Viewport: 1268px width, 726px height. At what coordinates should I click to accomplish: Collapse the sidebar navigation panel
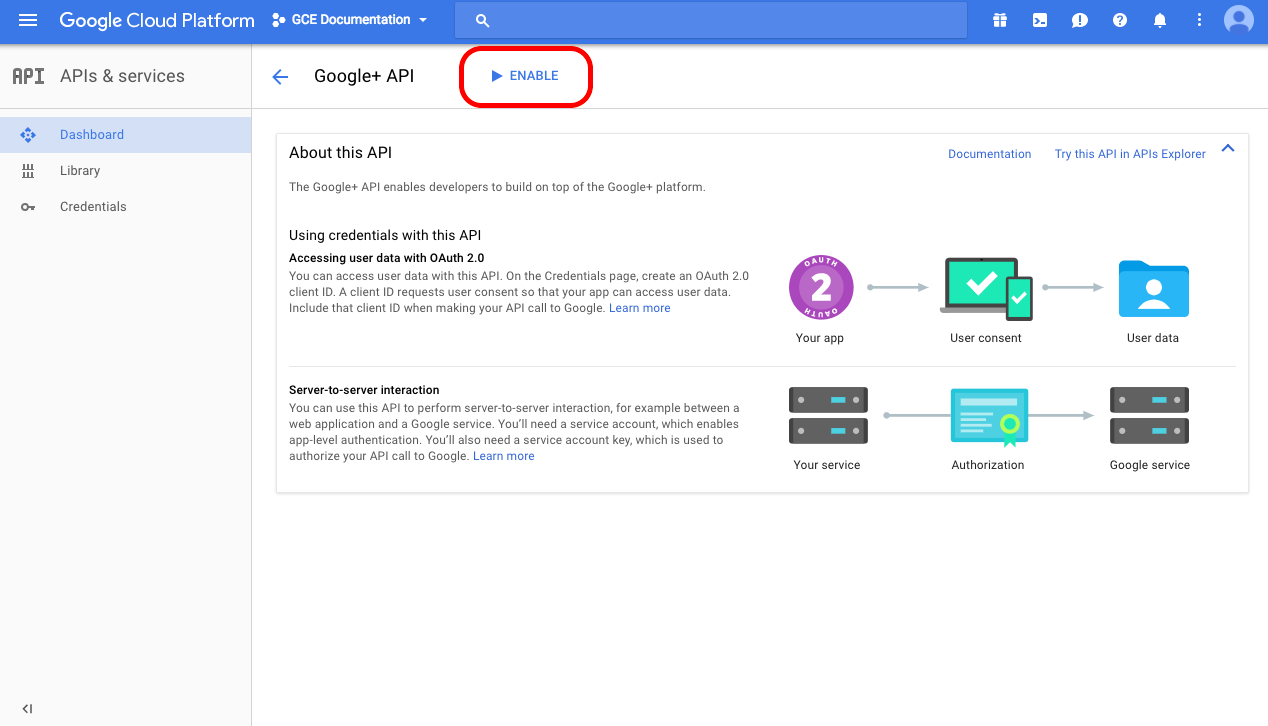pyautogui.click(x=28, y=709)
